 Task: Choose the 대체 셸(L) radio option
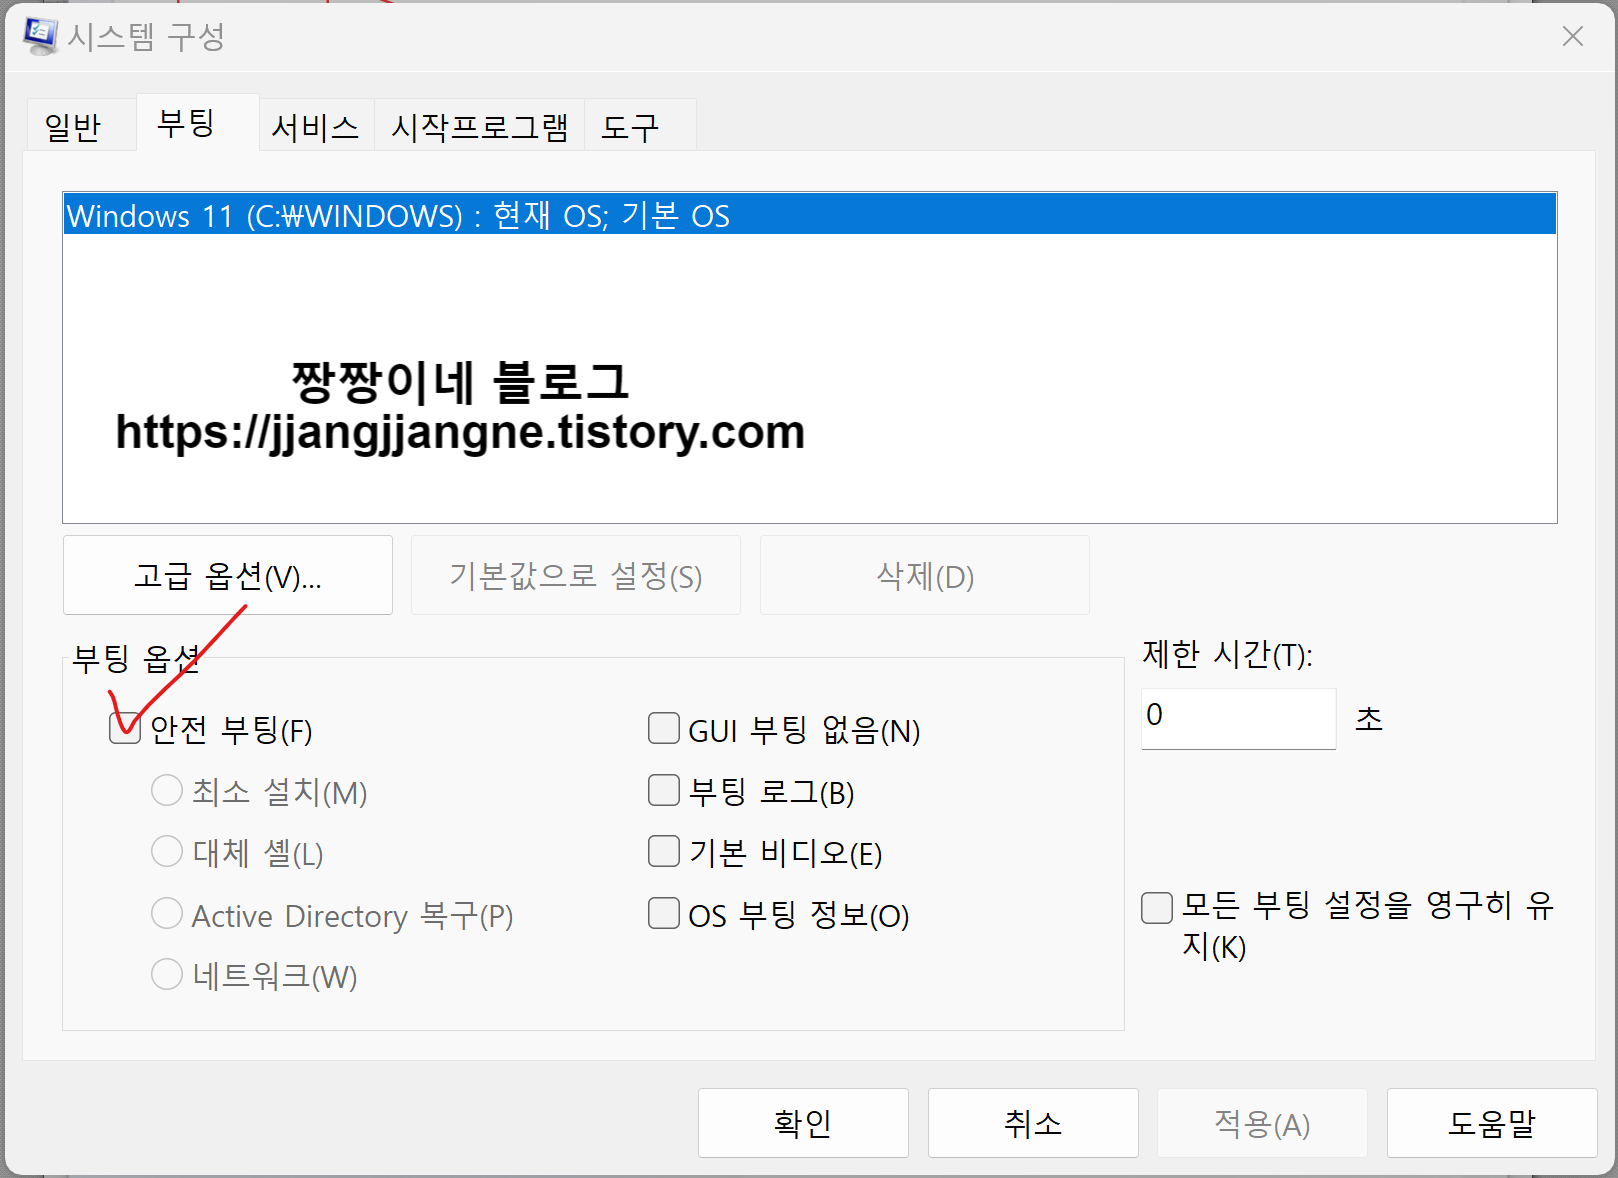(x=167, y=852)
